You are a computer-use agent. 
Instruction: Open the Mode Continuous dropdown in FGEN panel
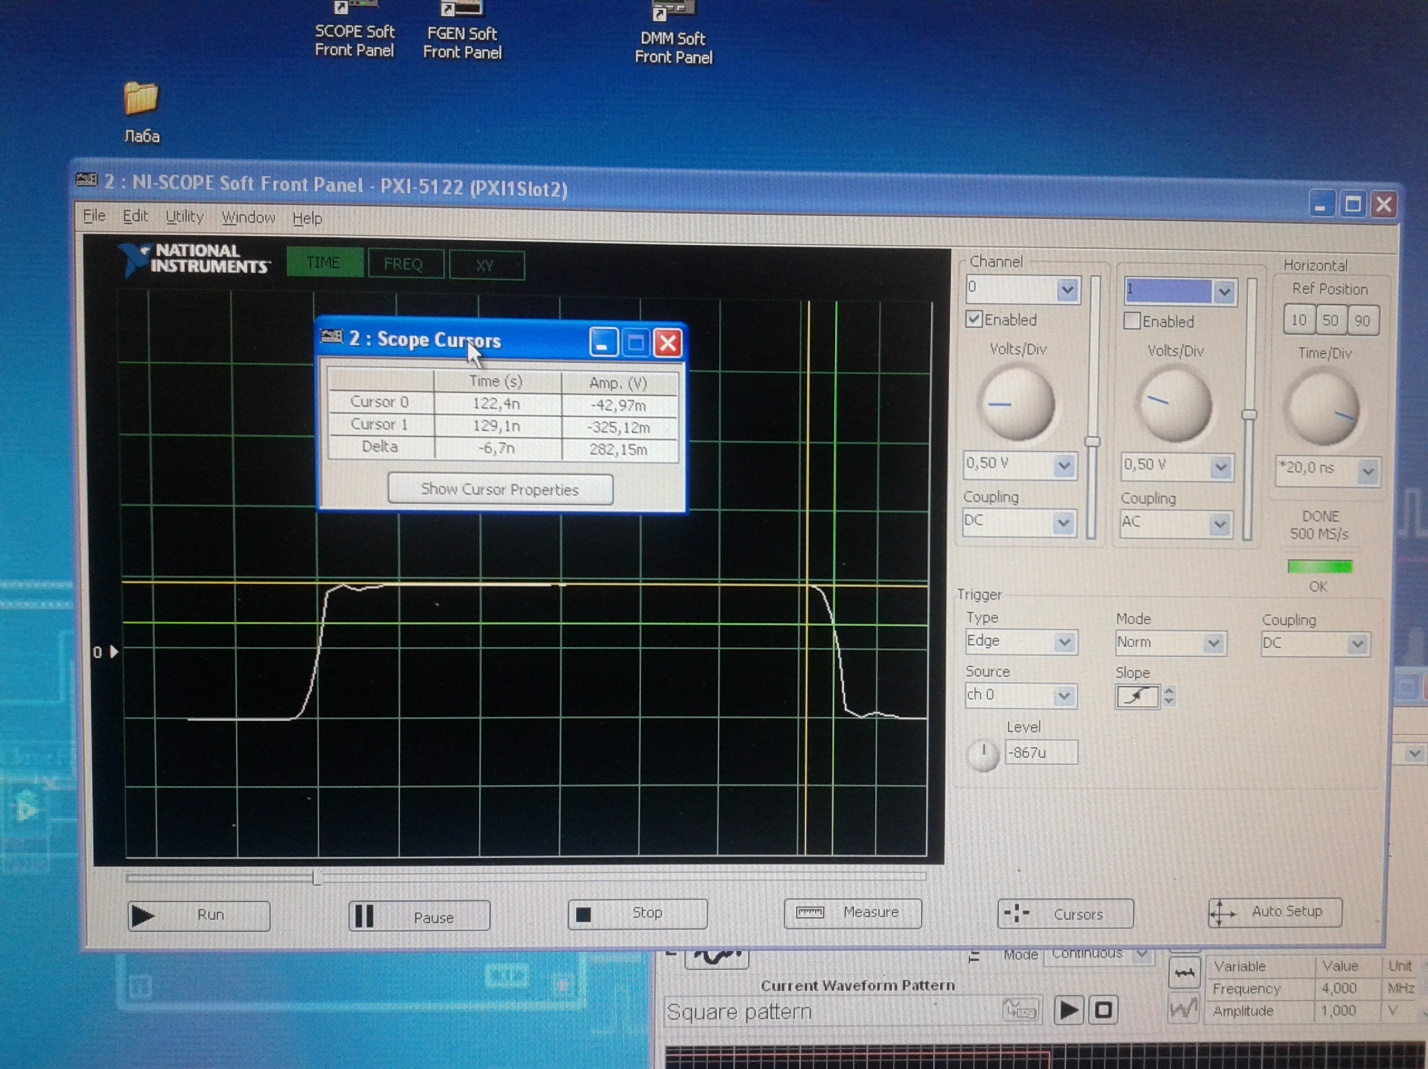[1141, 954]
